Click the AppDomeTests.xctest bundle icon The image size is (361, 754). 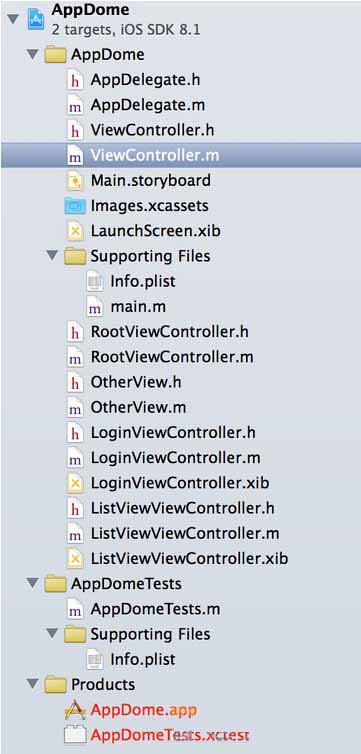[75, 735]
